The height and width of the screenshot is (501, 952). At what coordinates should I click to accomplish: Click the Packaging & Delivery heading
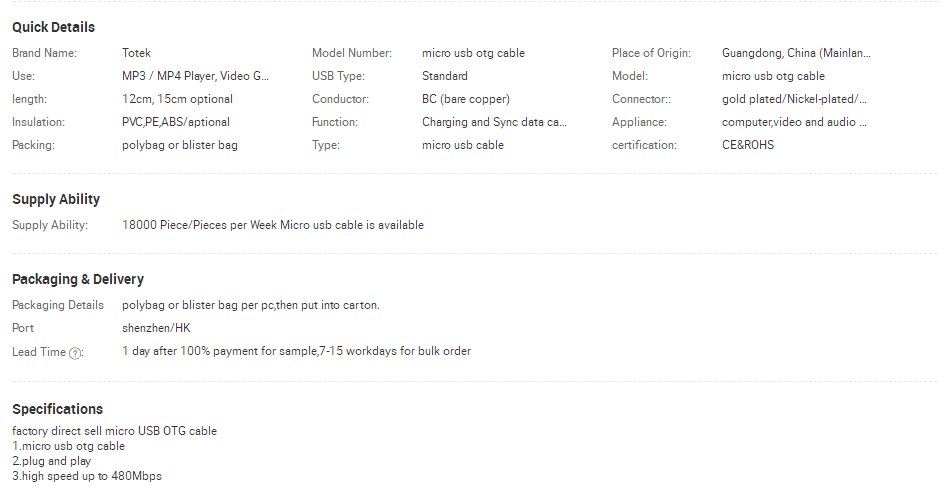point(78,279)
